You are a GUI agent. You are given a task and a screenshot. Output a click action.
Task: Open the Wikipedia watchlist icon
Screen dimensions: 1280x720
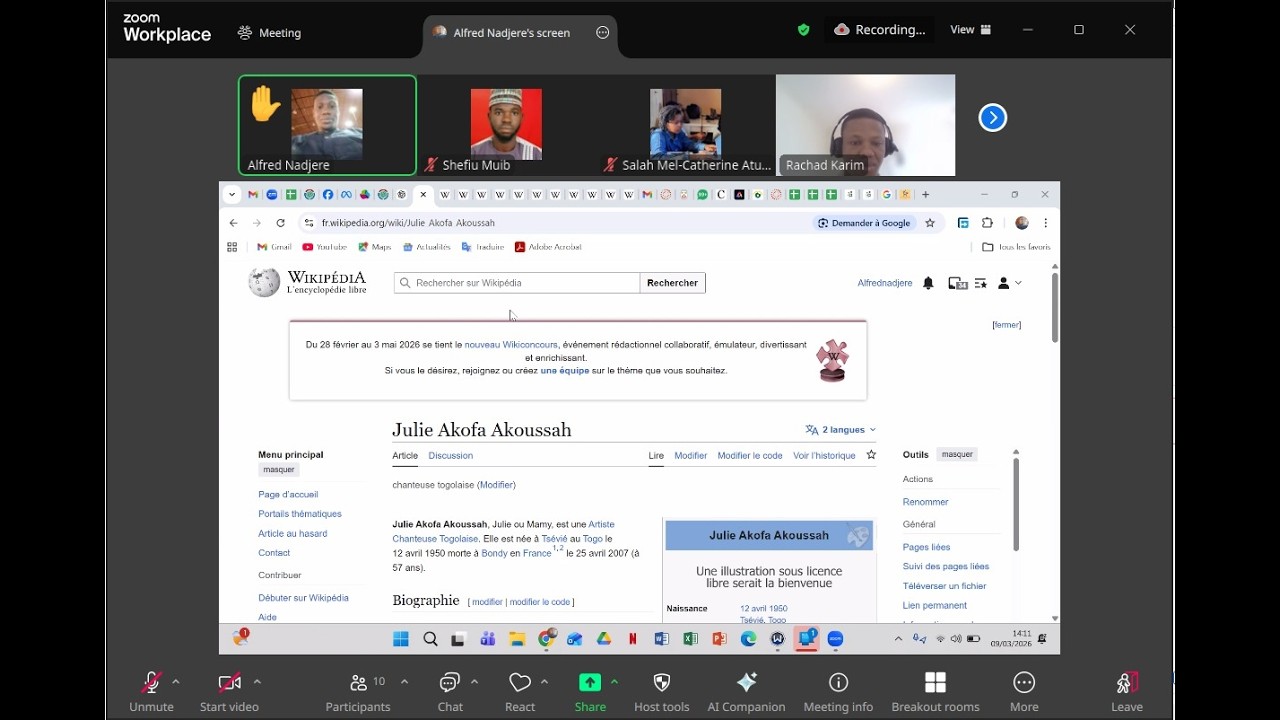(981, 283)
